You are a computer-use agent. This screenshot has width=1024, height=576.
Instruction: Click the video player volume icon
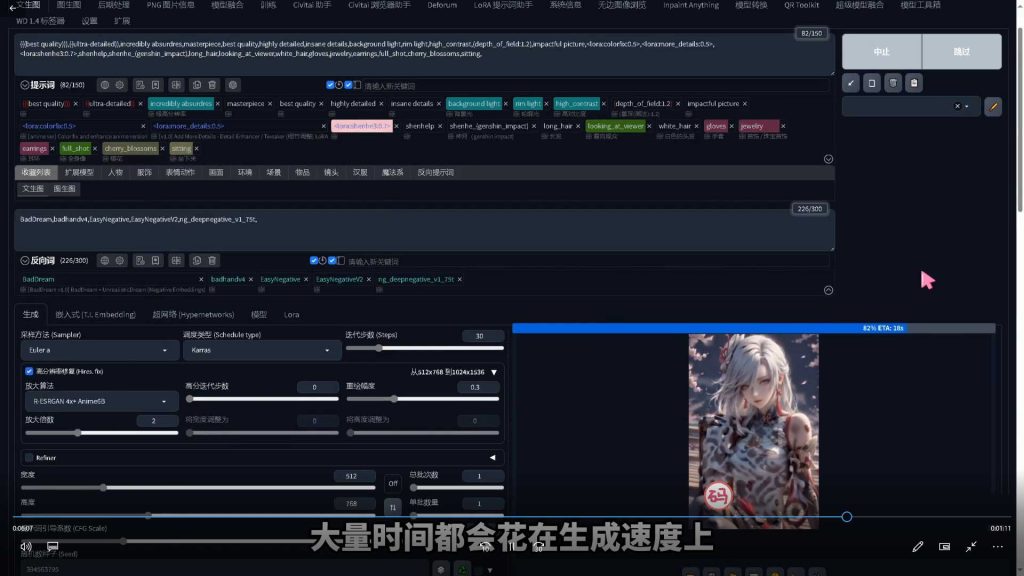[x=26, y=547]
